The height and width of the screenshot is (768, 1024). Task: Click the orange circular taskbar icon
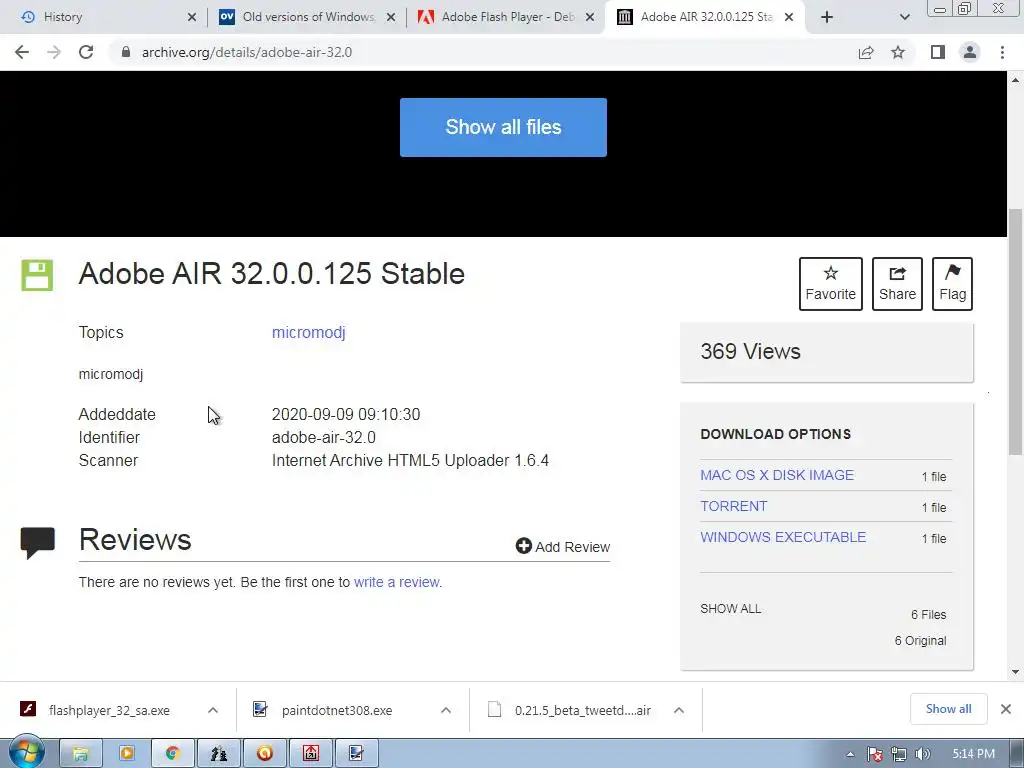[264, 754]
